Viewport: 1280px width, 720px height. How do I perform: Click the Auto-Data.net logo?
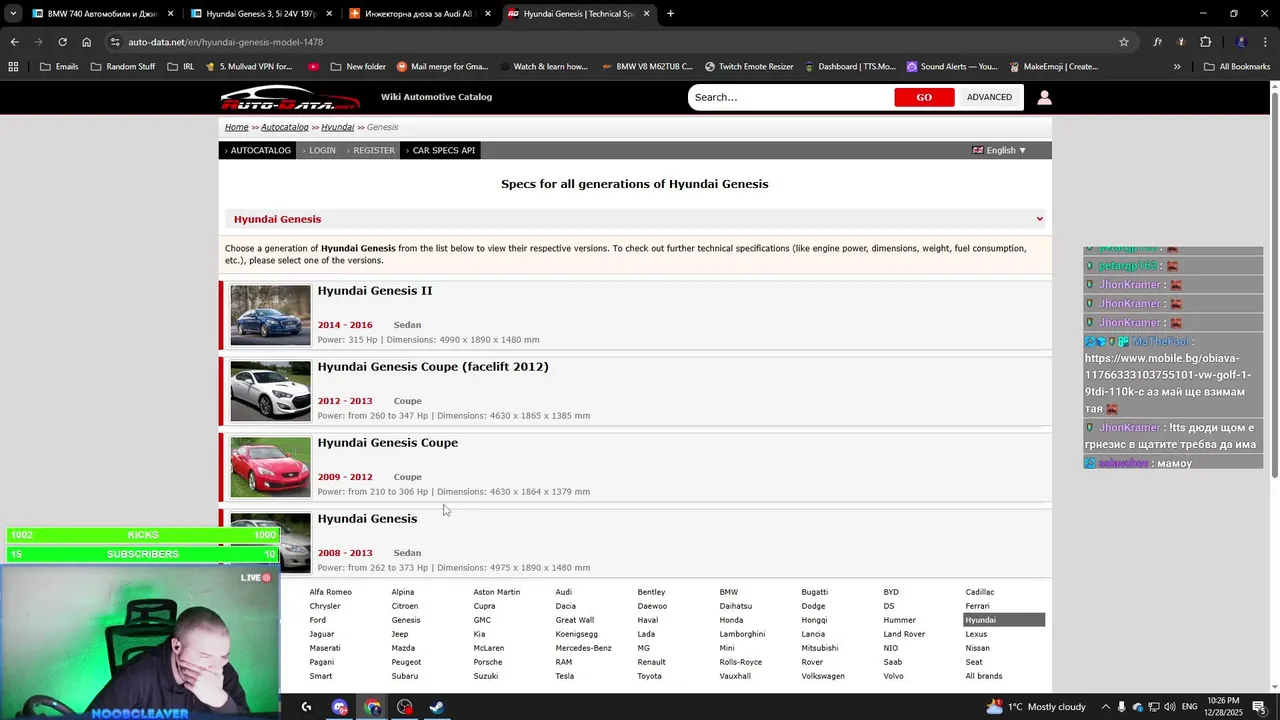click(x=289, y=97)
